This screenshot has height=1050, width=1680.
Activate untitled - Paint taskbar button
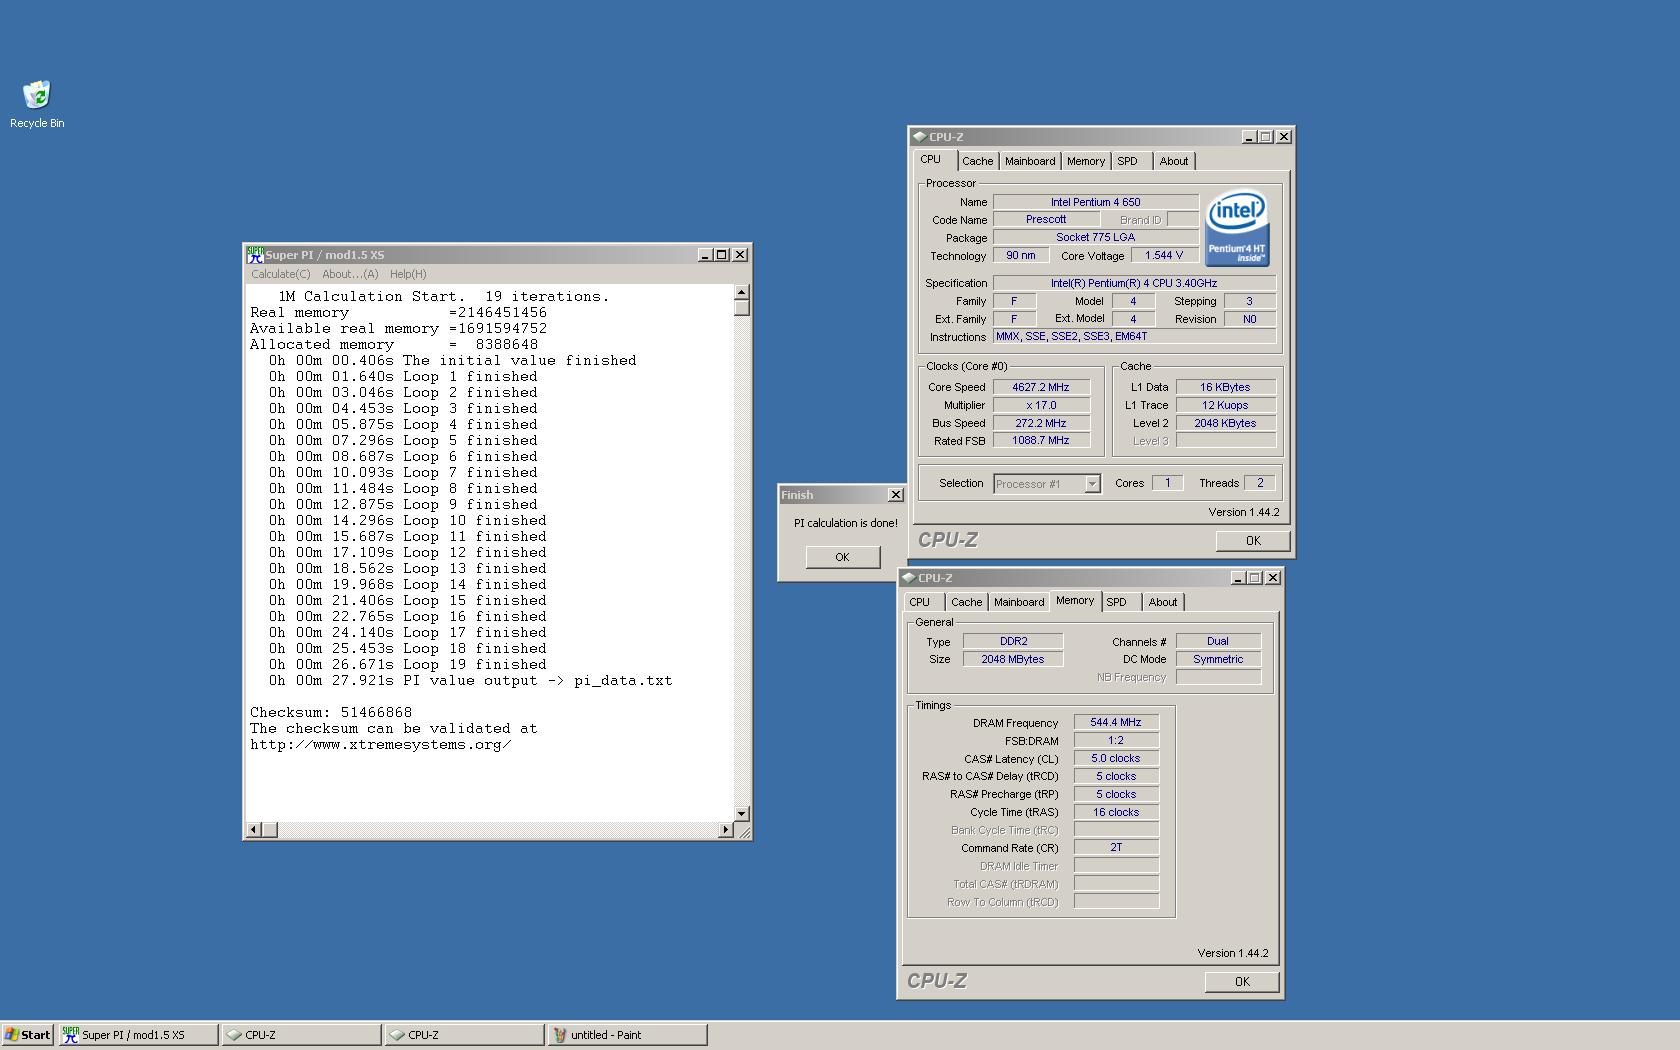(x=628, y=1035)
